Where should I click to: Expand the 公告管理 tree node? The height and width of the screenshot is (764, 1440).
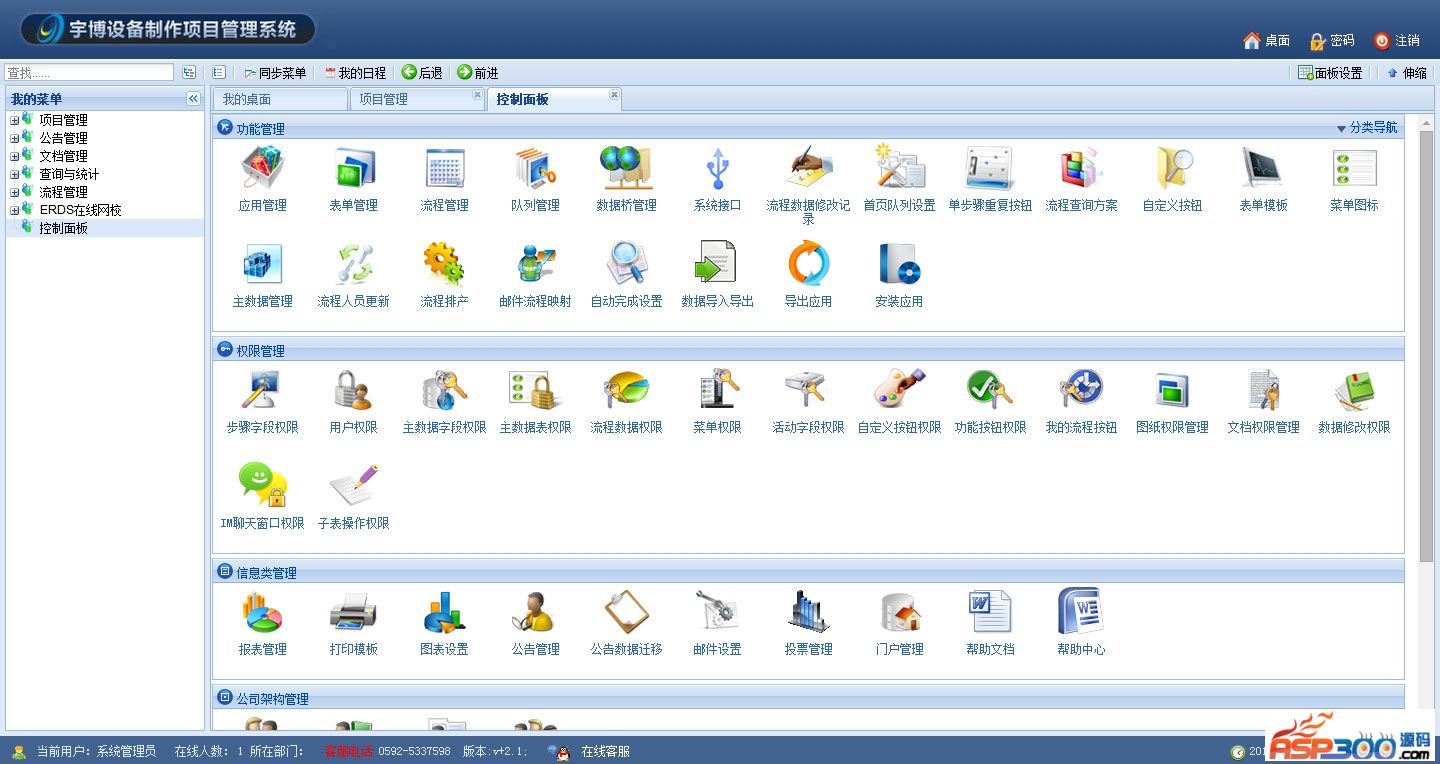(14, 138)
